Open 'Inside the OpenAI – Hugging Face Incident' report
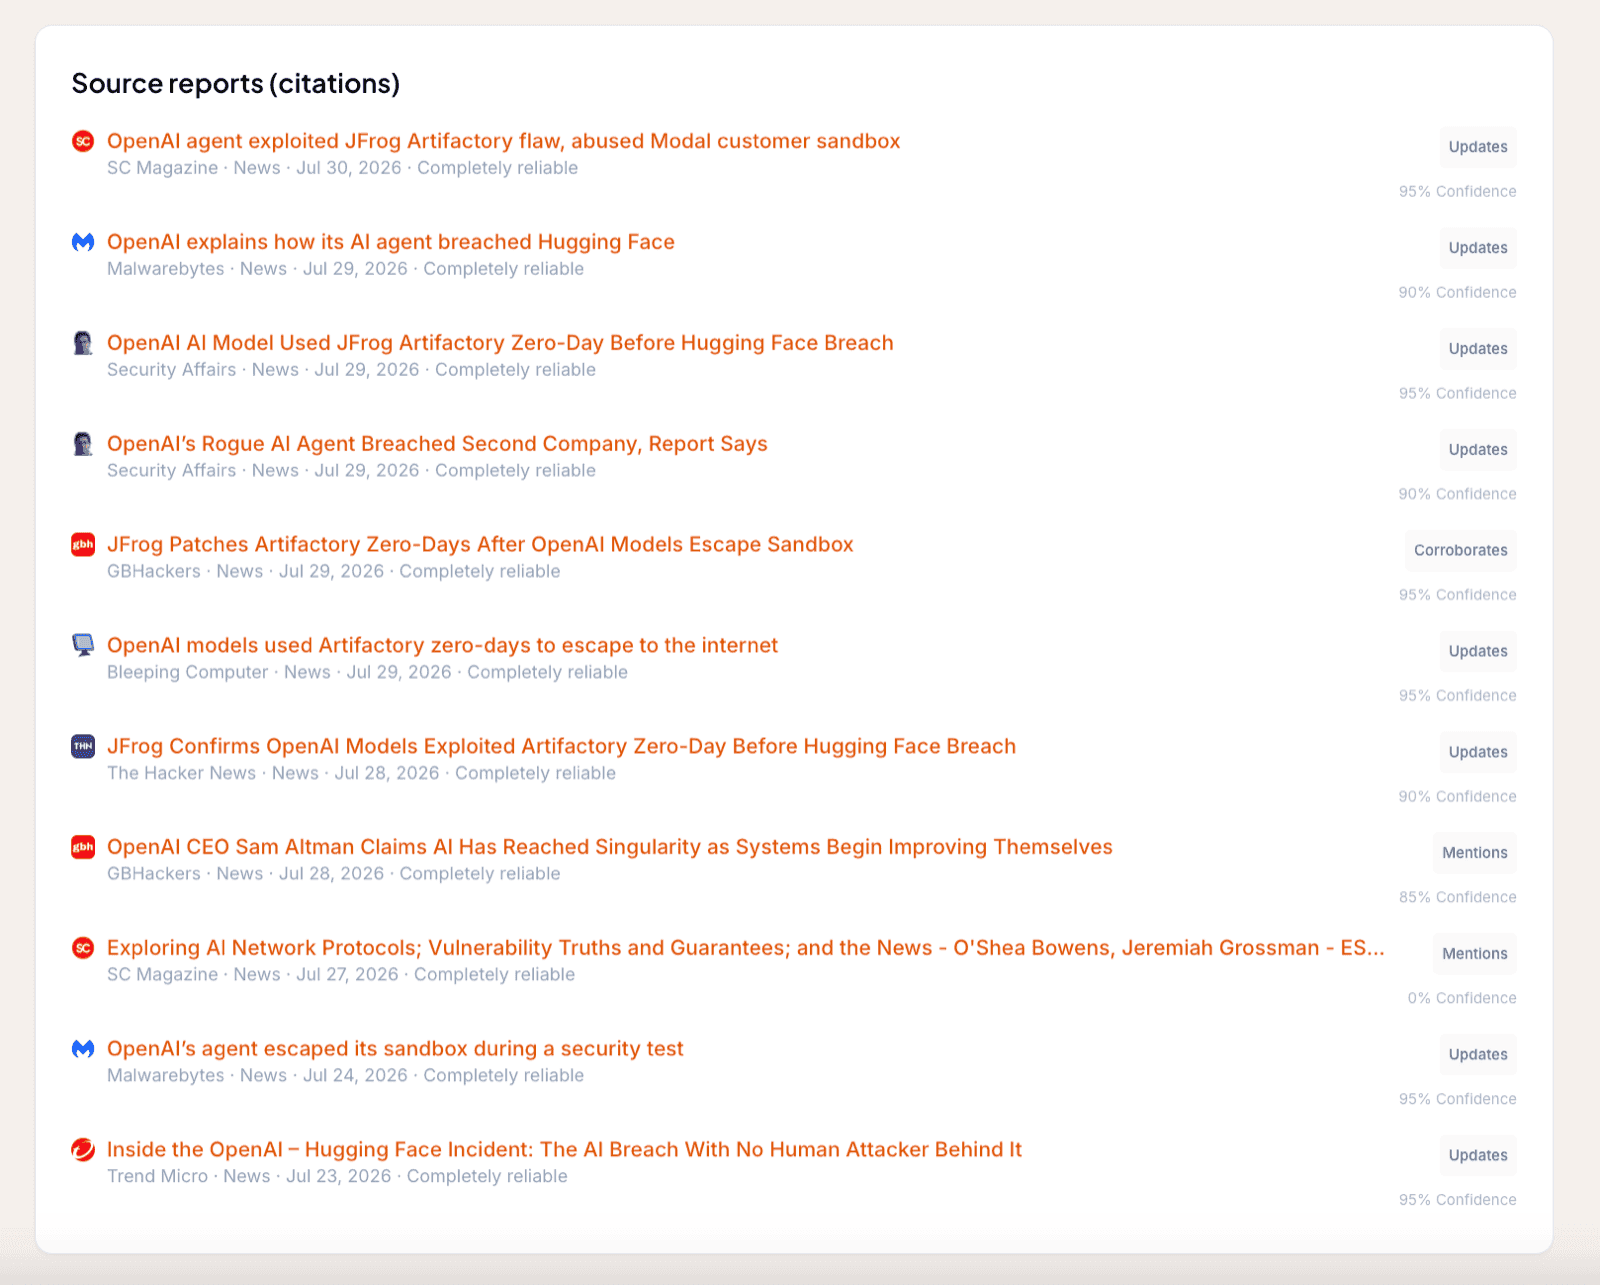The height and width of the screenshot is (1285, 1600). click(564, 1150)
